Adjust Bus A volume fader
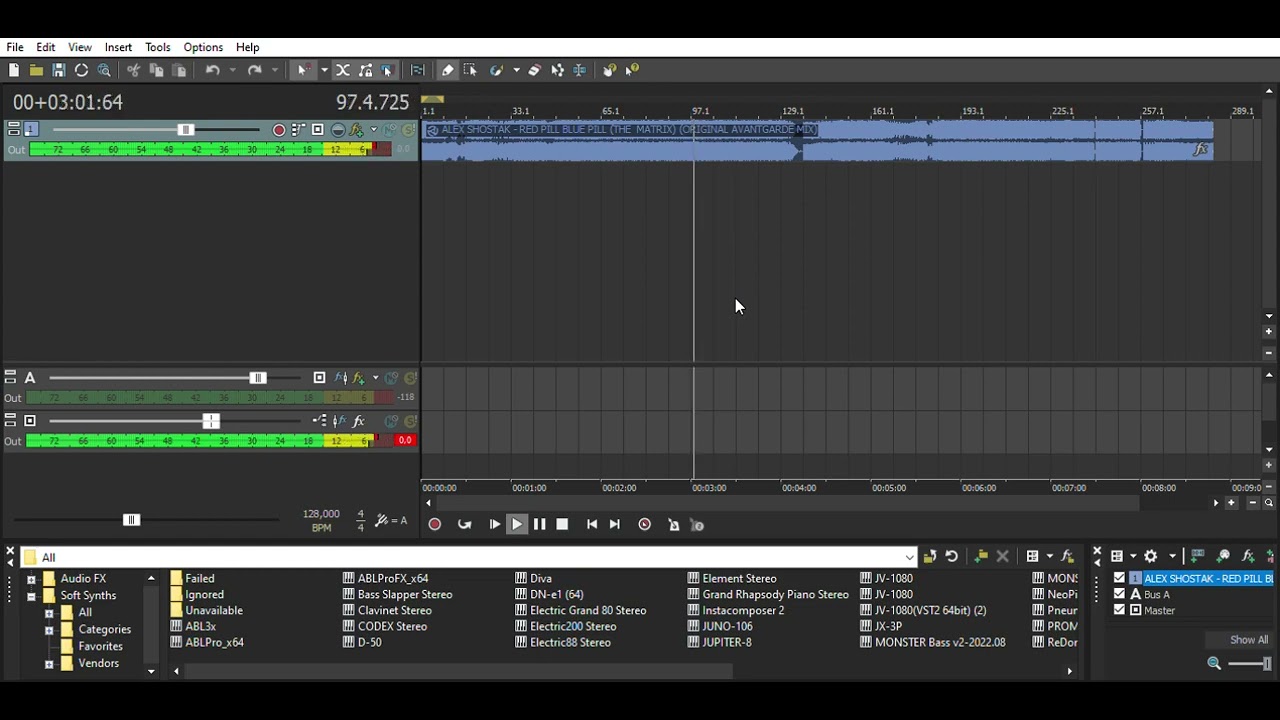This screenshot has width=1280, height=720. pyautogui.click(x=258, y=378)
